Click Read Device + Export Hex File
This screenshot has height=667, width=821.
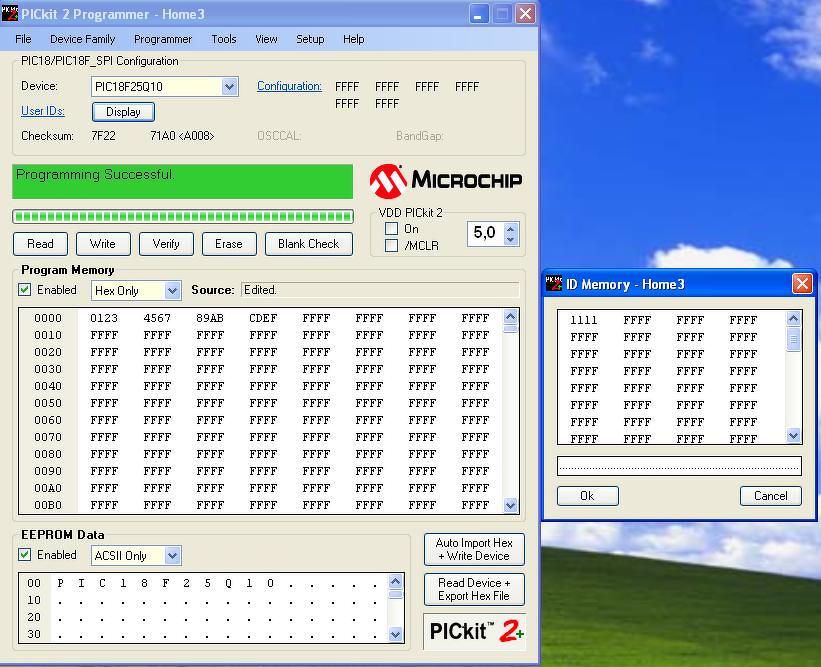pos(474,590)
